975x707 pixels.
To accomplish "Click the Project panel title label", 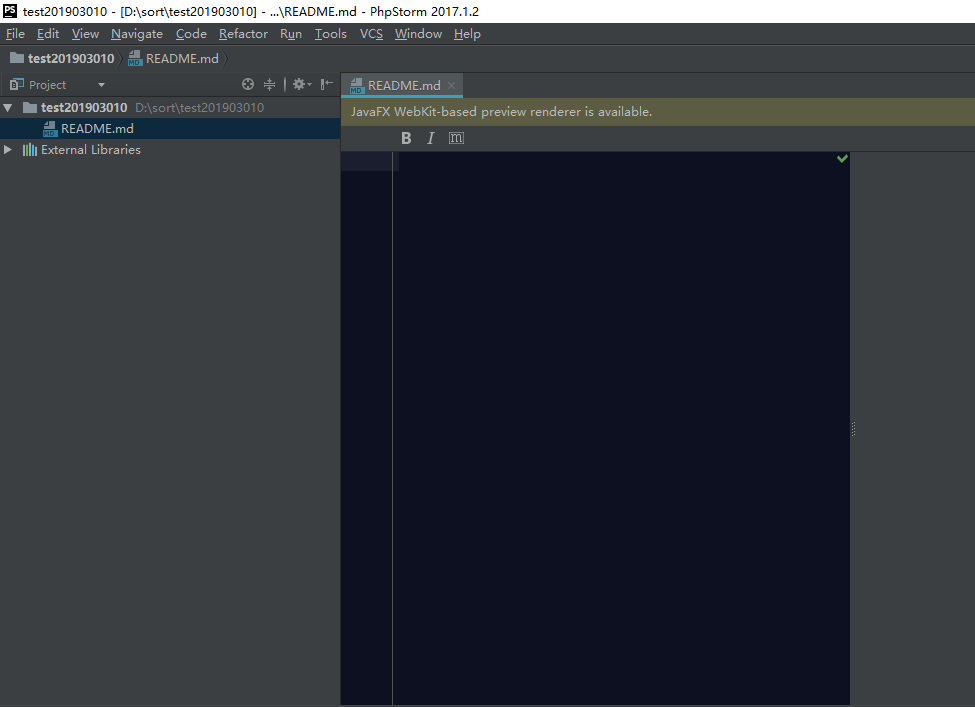I will [47, 85].
